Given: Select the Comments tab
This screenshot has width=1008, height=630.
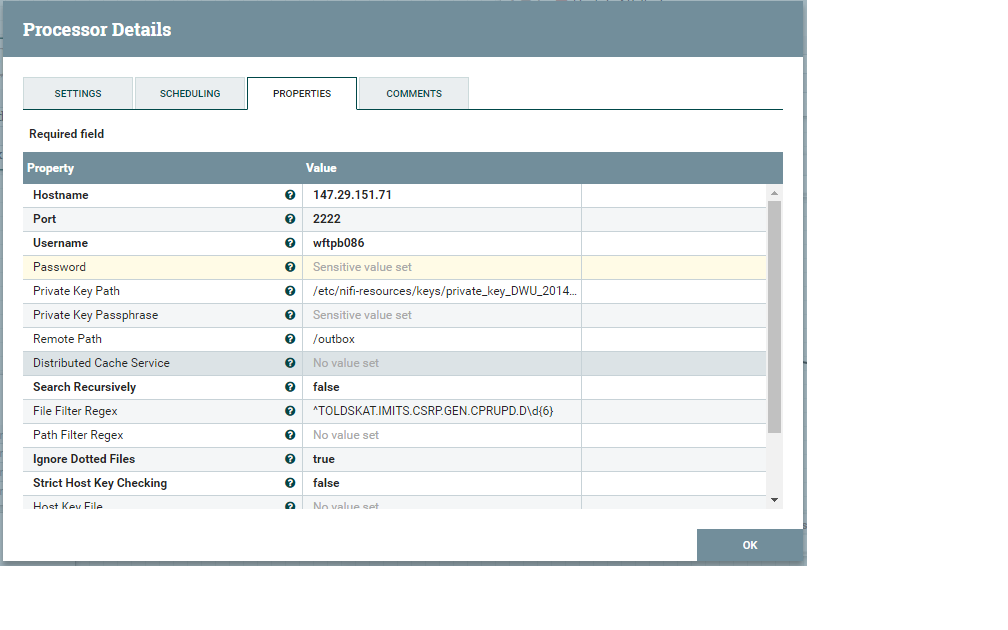Looking at the screenshot, I should [414, 94].
